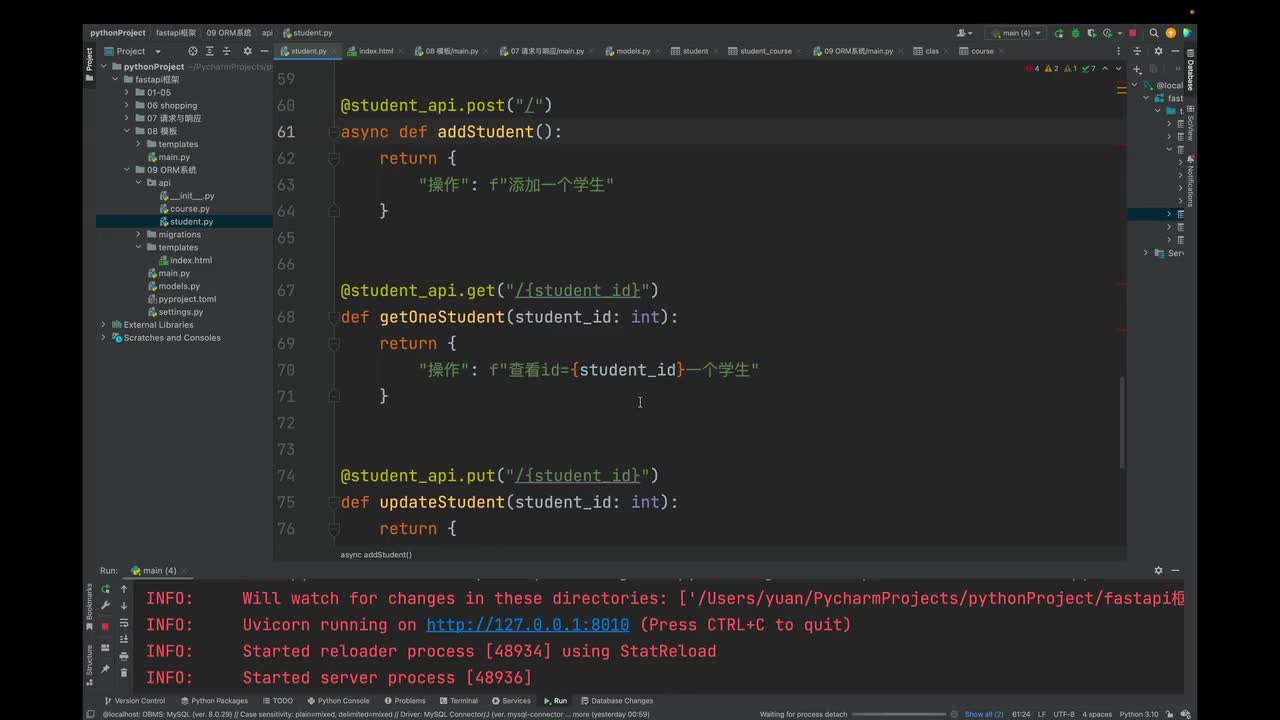Image resolution: width=1280 pixels, height=720 pixels.
Task: Toggle the fold marker on line 61
Action: tap(334, 132)
